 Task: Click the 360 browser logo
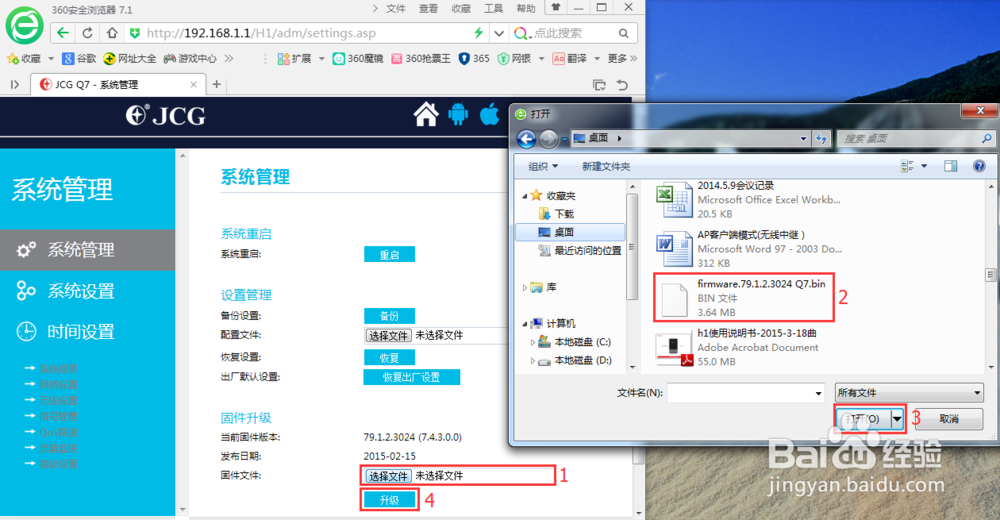click(24, 24)
